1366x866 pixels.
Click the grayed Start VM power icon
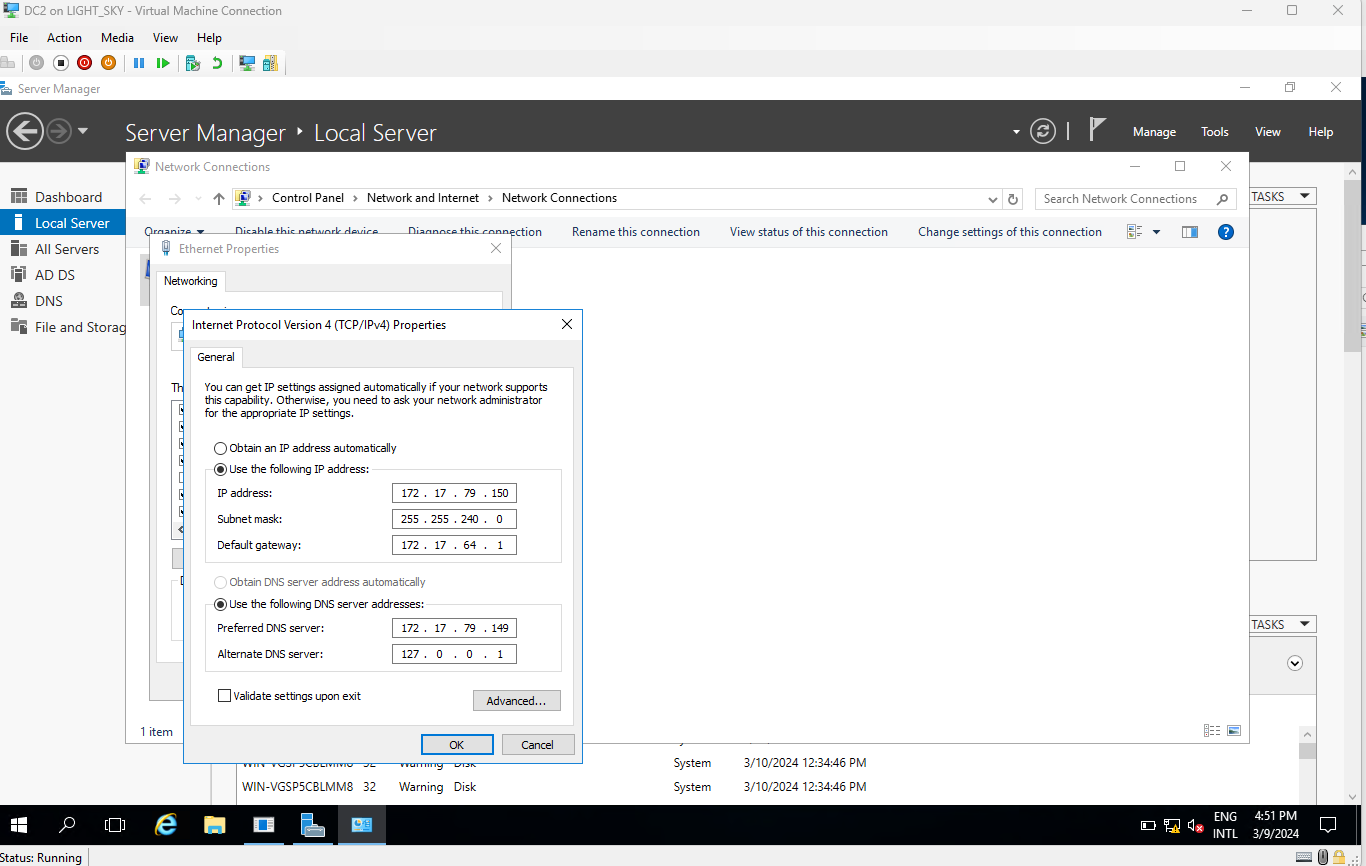pyautogui.click(x=36, y=63)
